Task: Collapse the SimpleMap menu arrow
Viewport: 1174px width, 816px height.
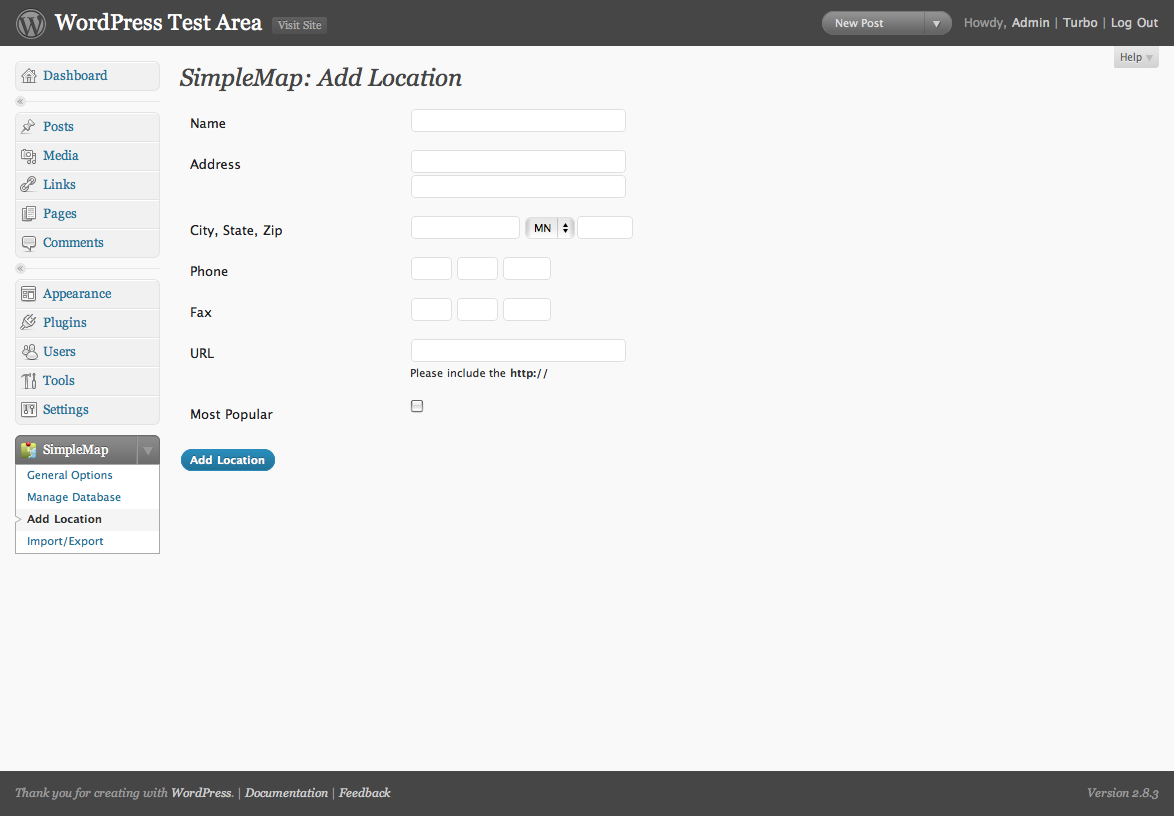Action: coord(148,450)
